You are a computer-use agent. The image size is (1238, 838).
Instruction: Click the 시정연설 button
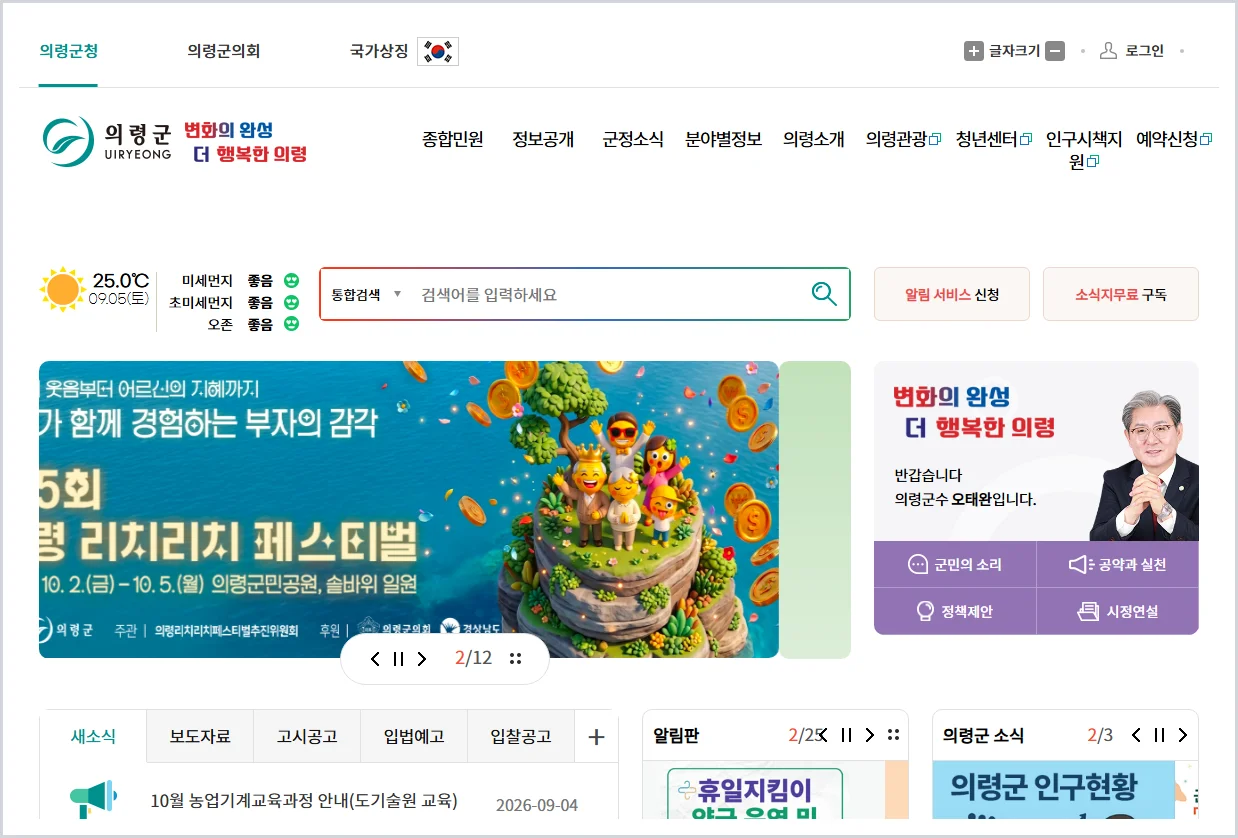tap(1118, 611)
